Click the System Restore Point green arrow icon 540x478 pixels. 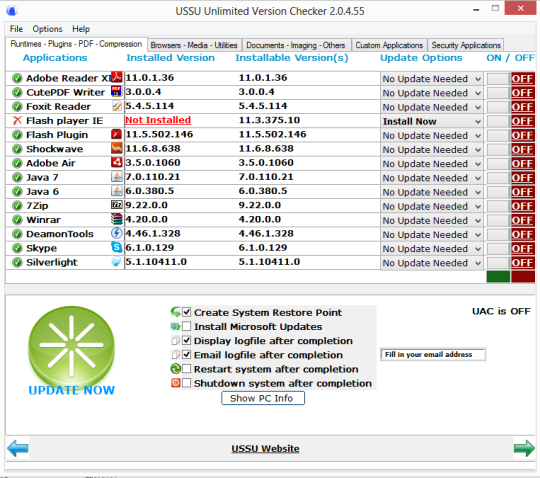coord(176,312)
